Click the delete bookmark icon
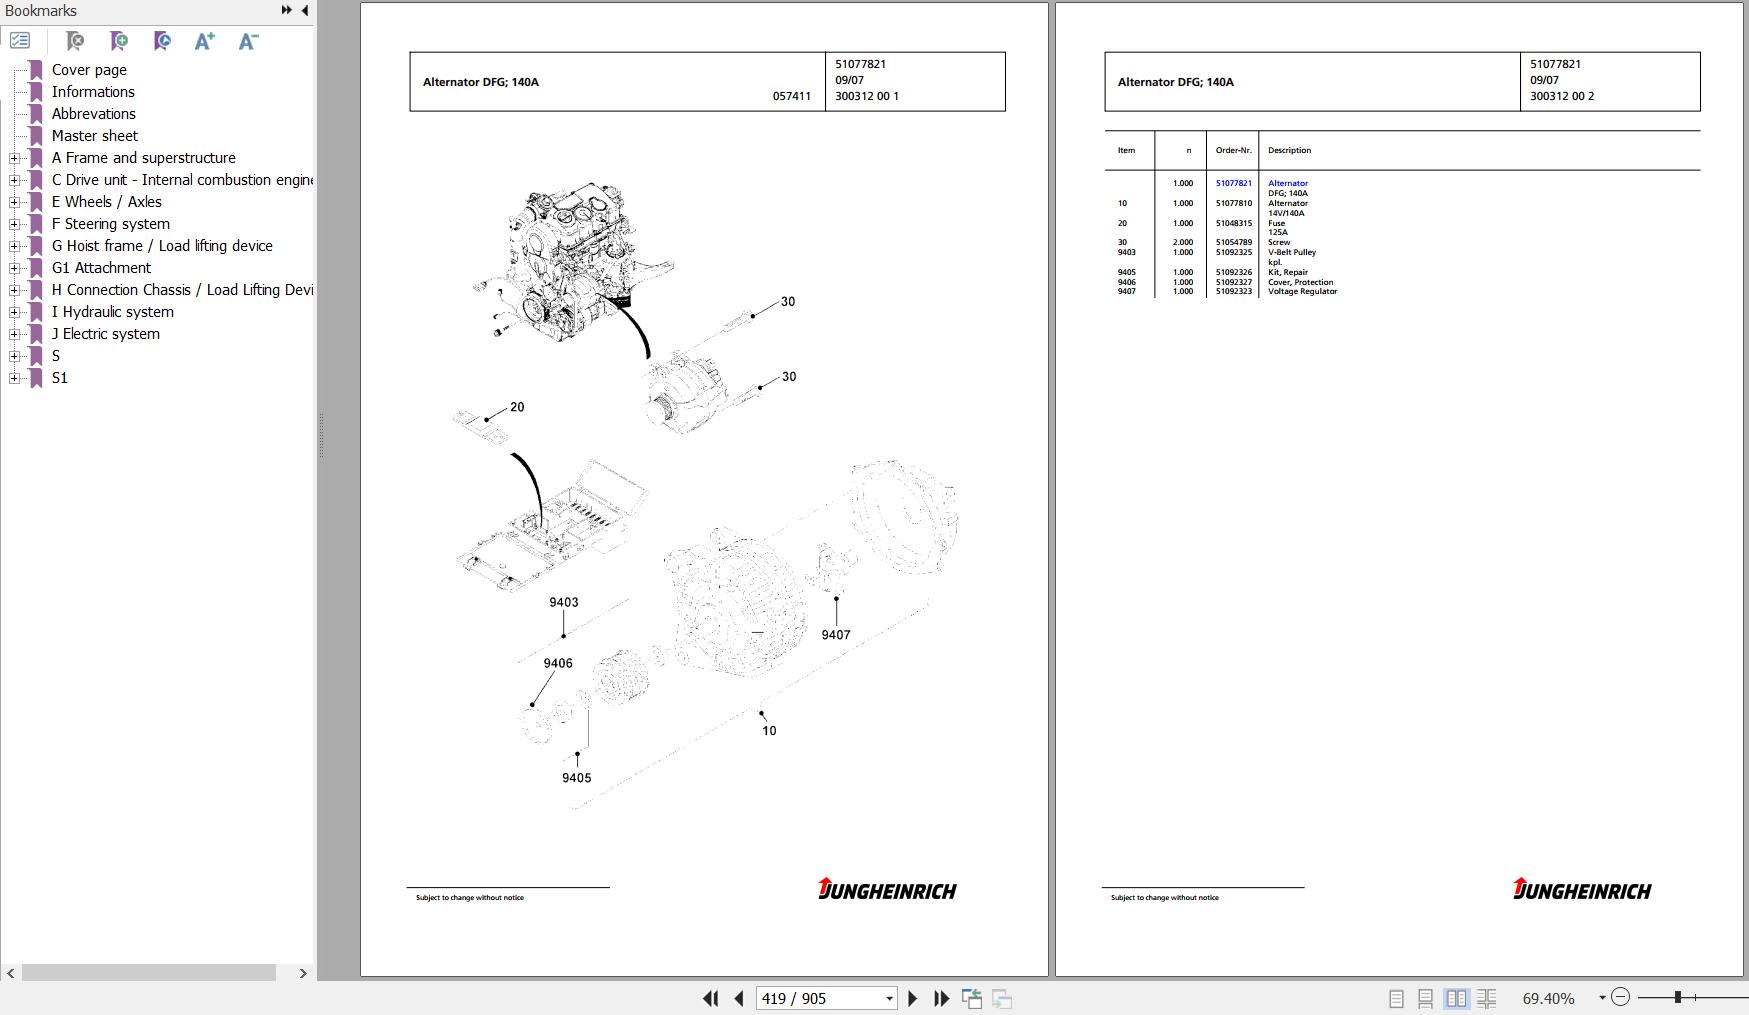 coord(75,41)
